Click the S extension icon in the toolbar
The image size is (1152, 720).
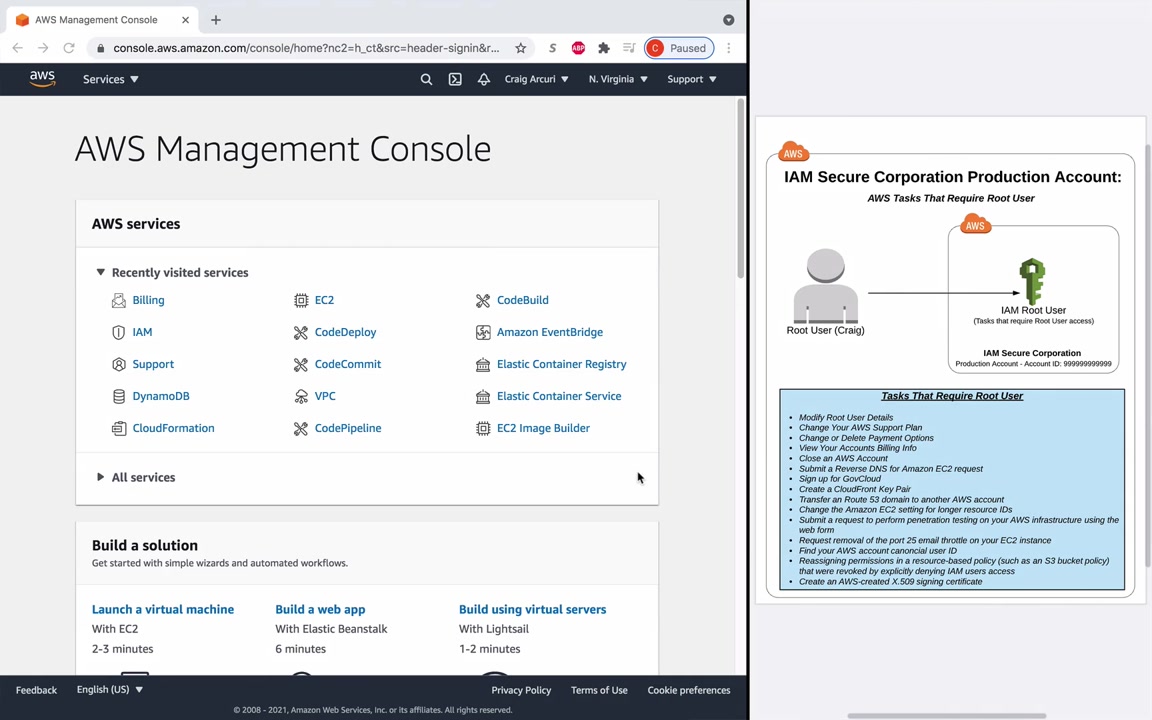click(552, 48)
